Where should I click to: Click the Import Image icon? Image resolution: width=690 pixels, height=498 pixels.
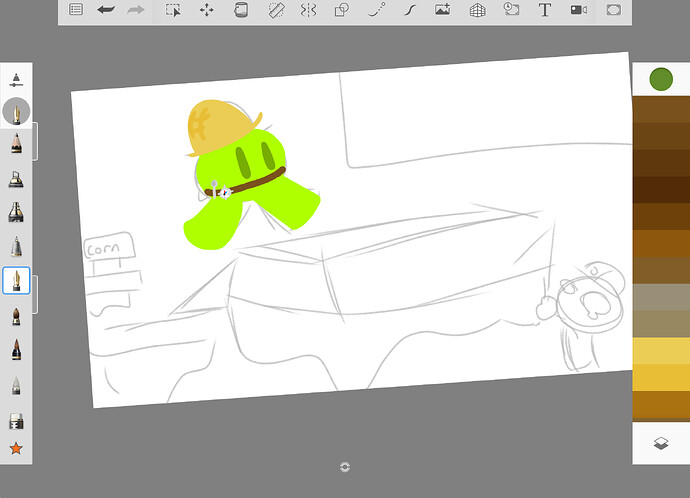pos(442,10)
